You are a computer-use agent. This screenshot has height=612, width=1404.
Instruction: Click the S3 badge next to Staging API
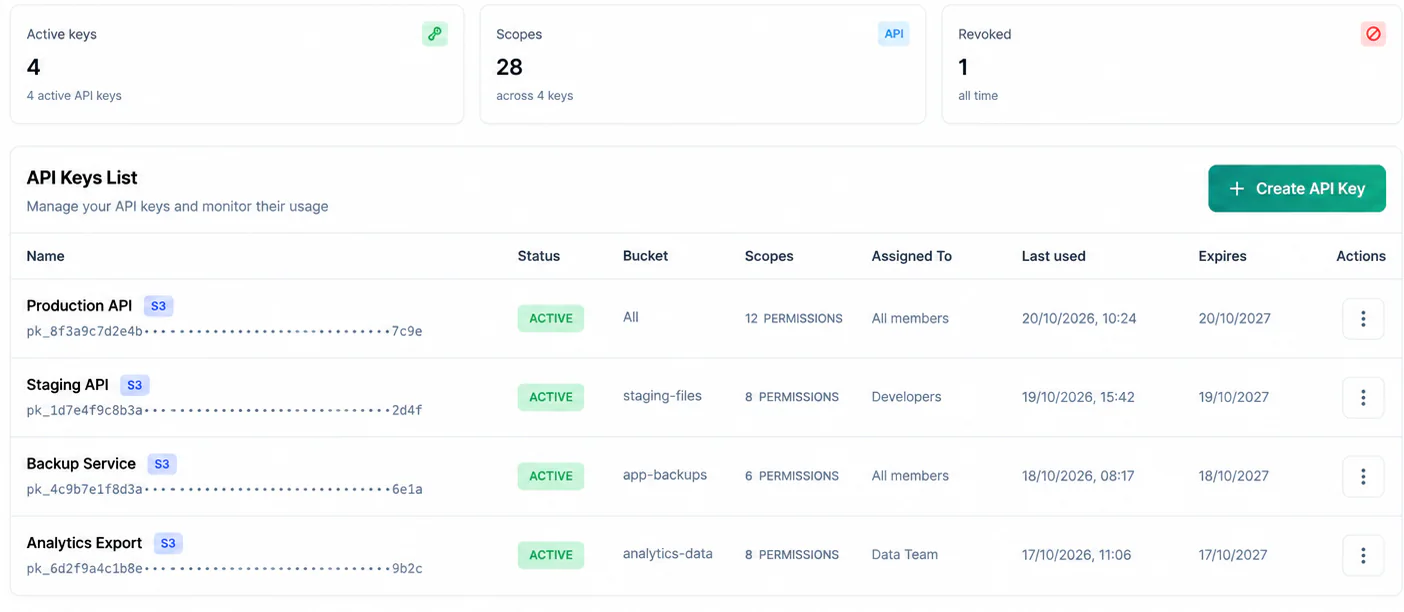click(x=134, y=385)
